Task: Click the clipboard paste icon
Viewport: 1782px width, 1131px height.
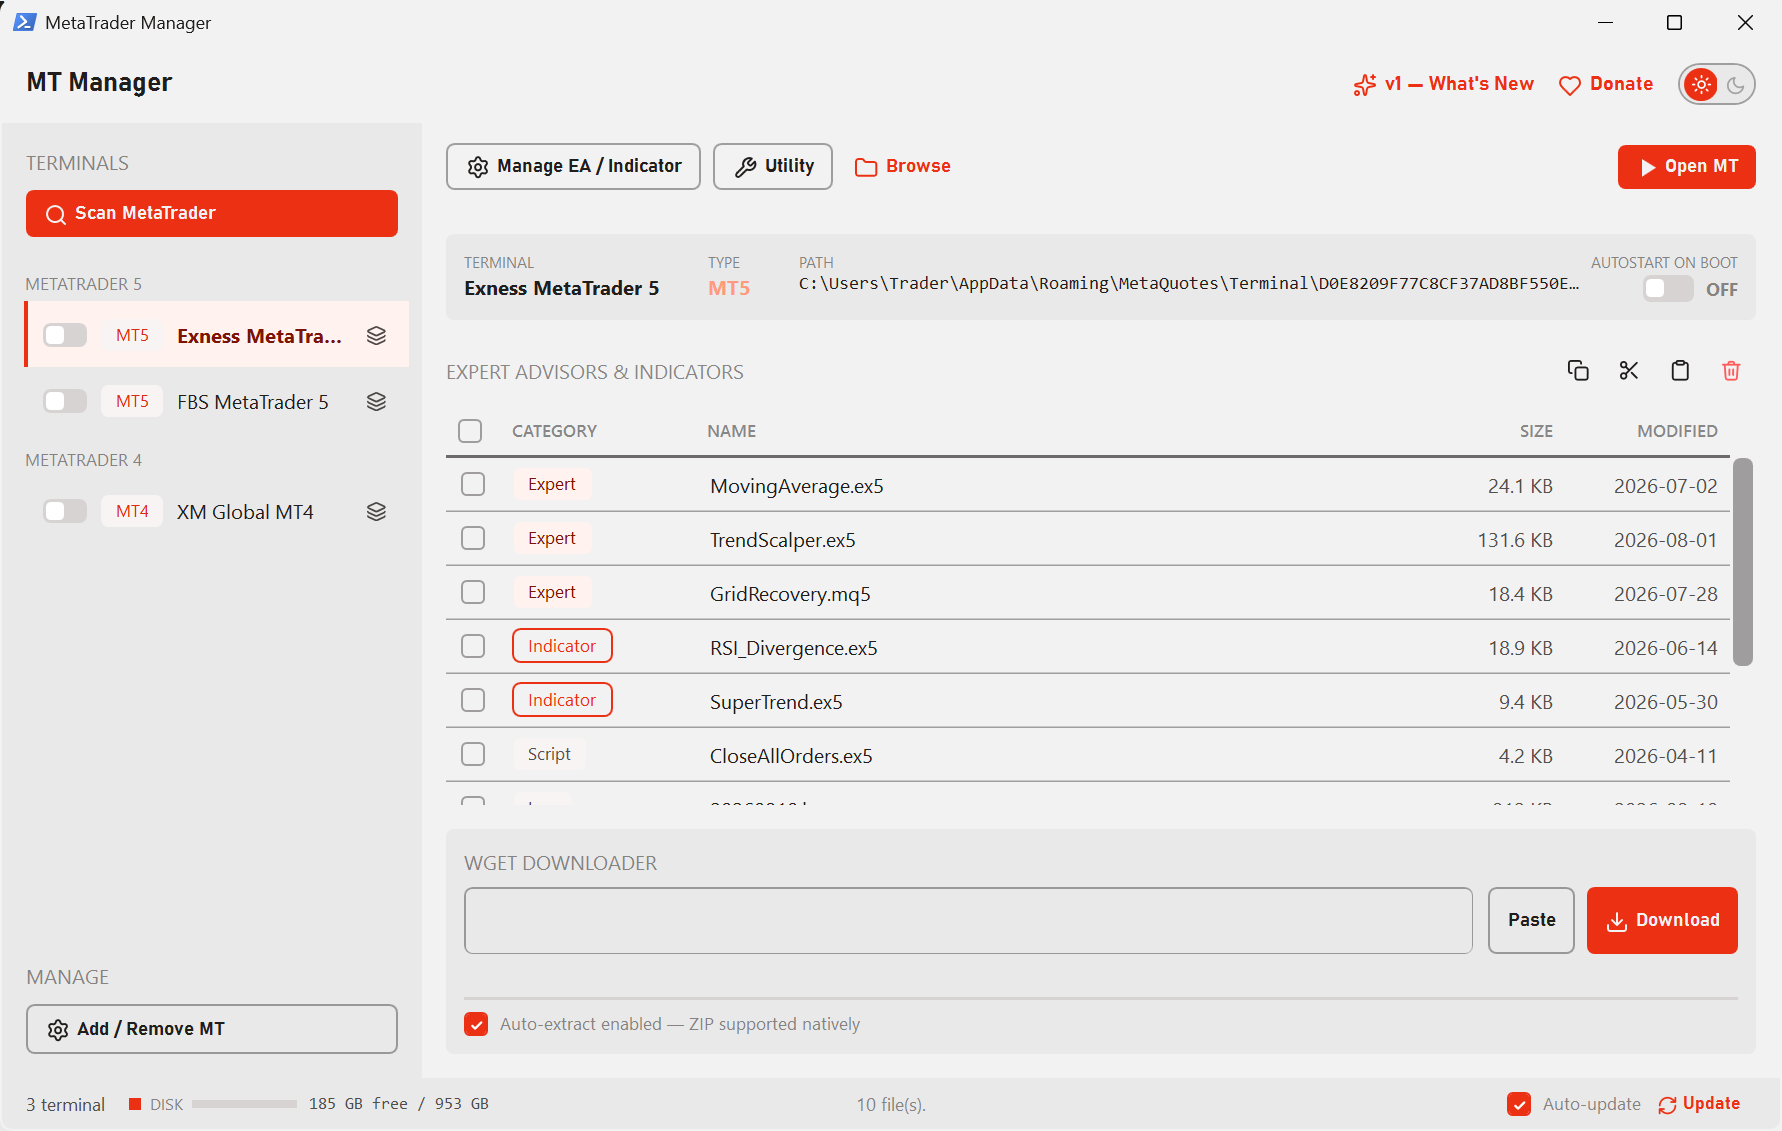Action: [1680, 371]
